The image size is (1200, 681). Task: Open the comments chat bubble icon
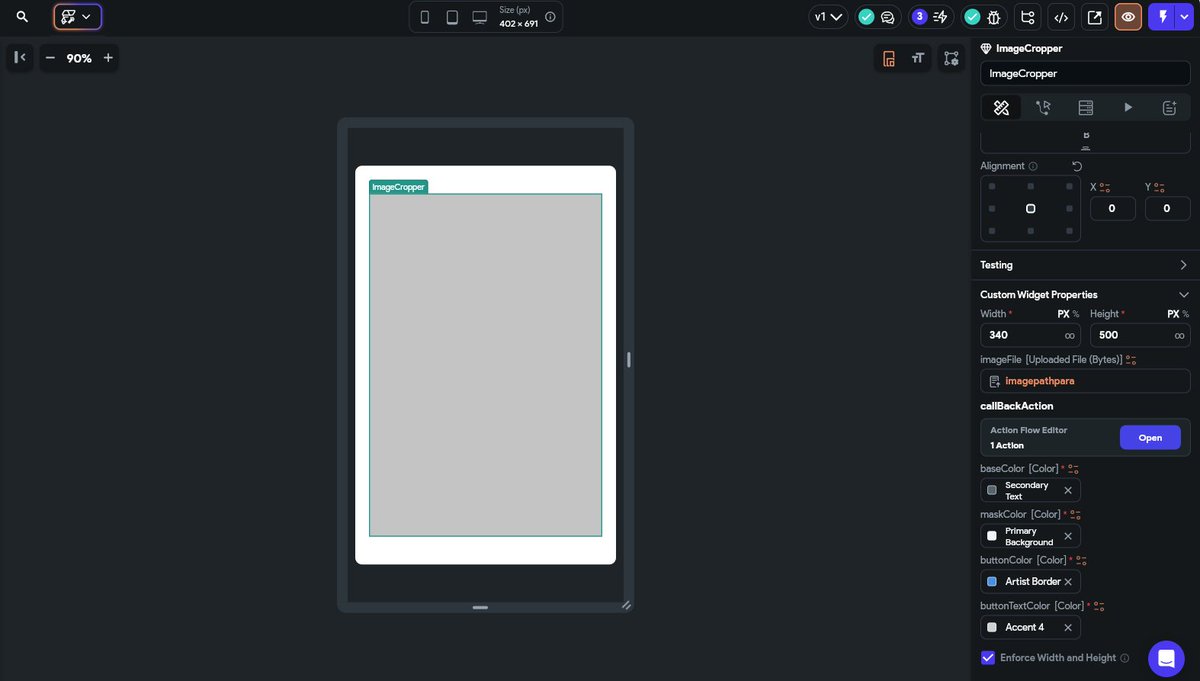(887, 17)
